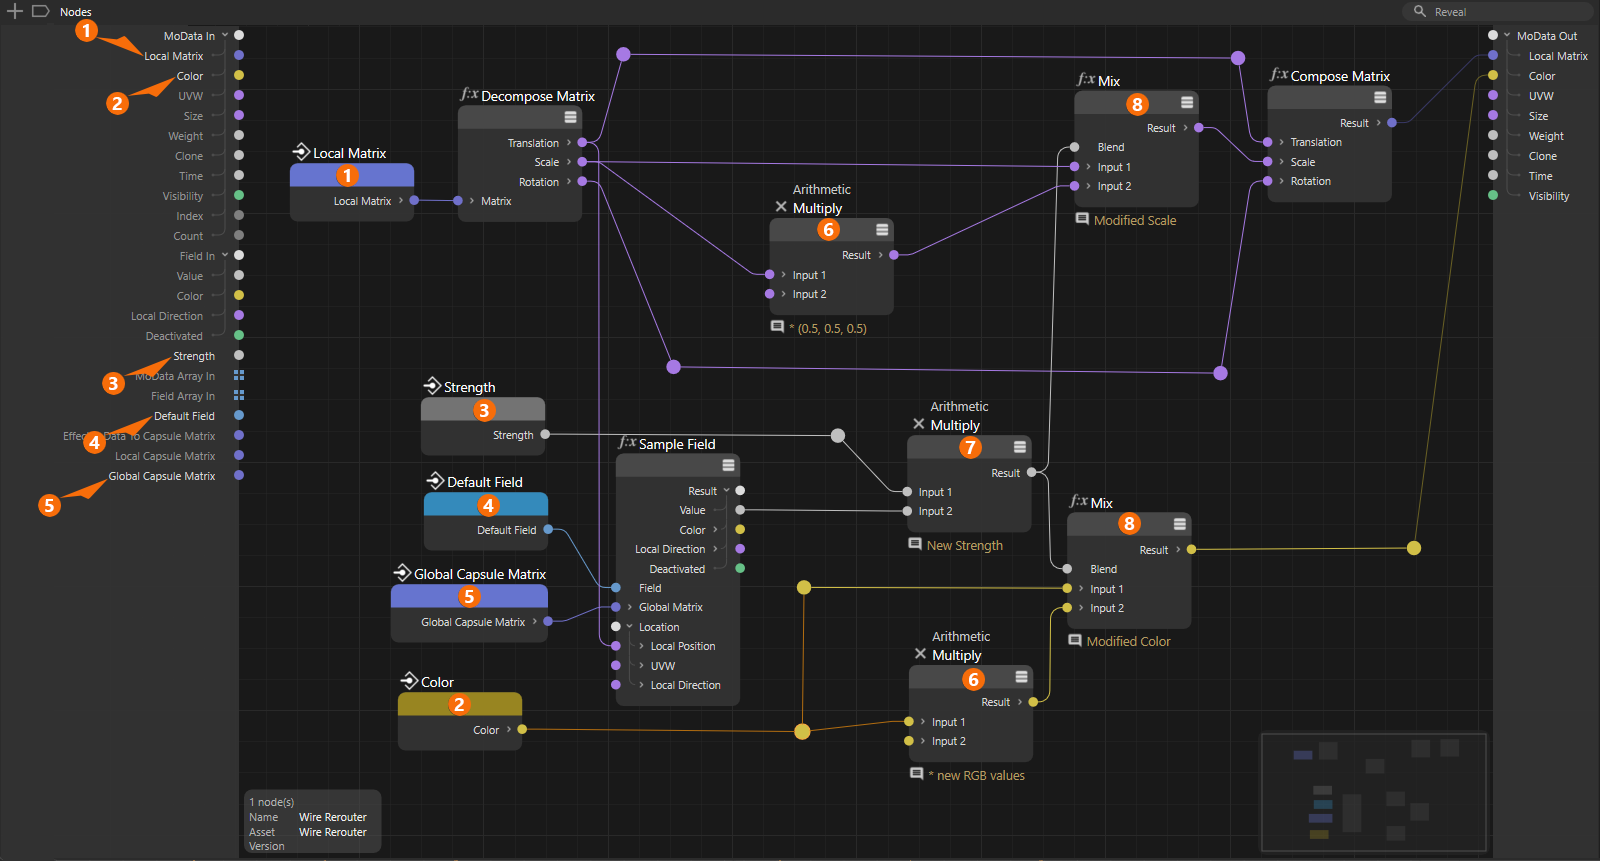Click the Global Capsule Matrix input list entry
1600x861 pixels.
[x=162, y=476]
